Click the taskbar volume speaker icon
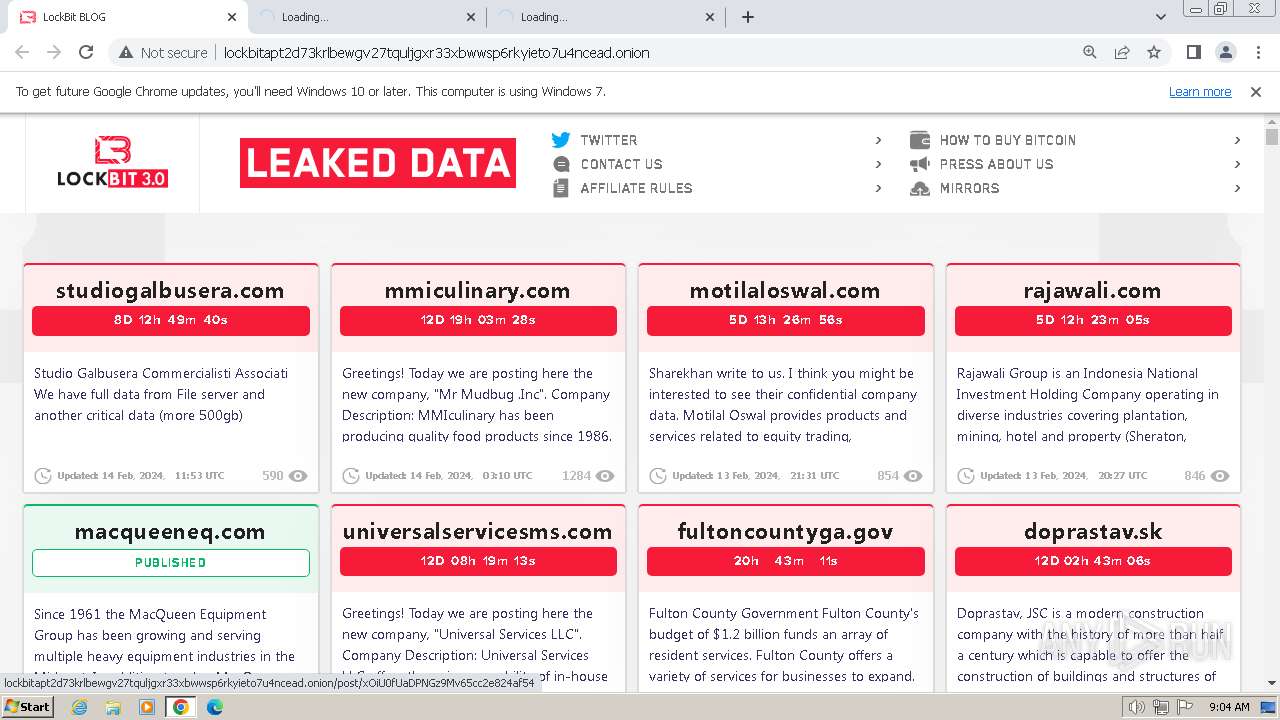This screenshot has height=720, width=1280. tap(1137, 707)
